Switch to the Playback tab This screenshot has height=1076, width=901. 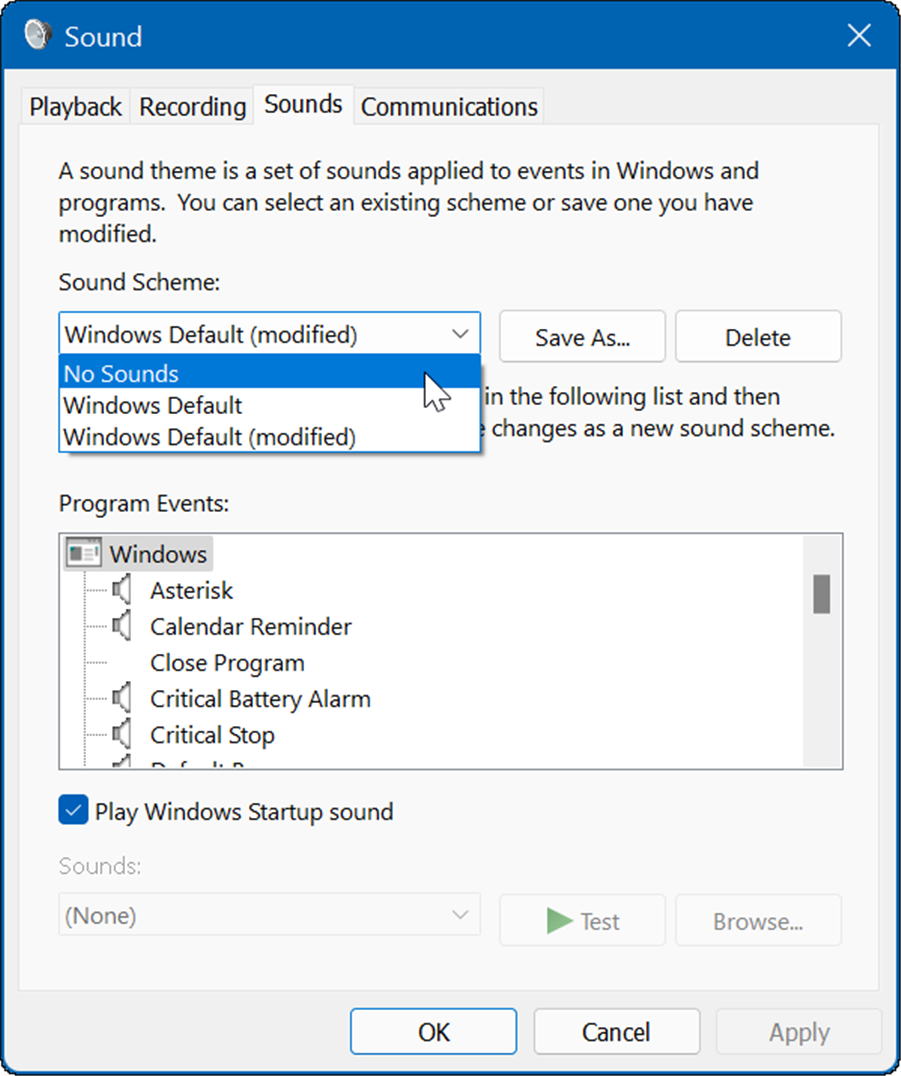(74, 105)
